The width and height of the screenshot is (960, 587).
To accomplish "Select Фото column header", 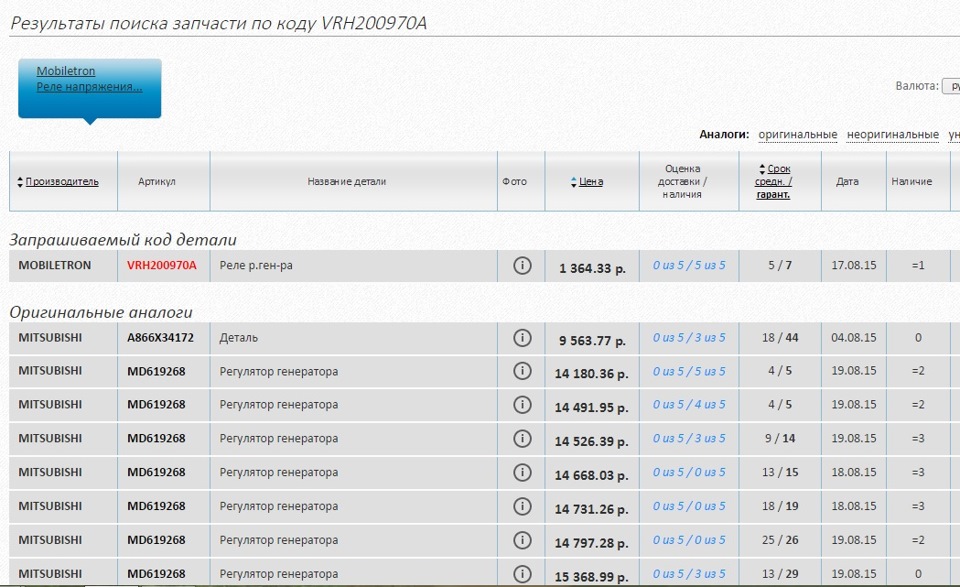I will 514,182.
